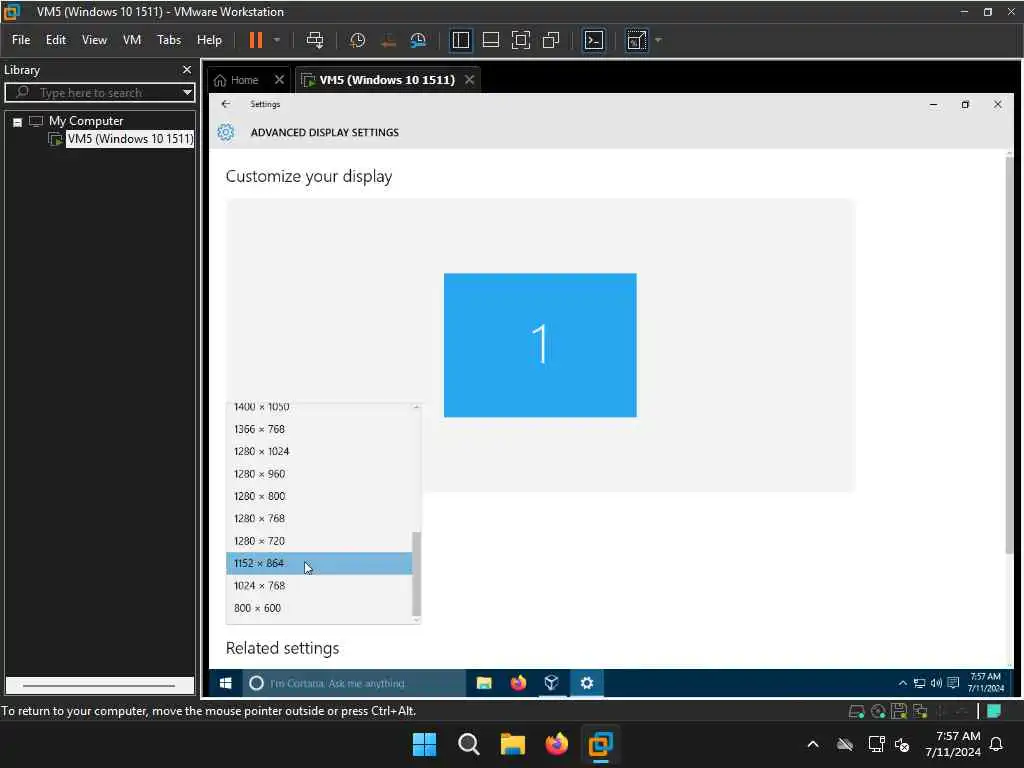Image resolution: width=1024 pixels, height=768 pixels.
Task: Select My Computer in the library
Action: click(86, 121)
